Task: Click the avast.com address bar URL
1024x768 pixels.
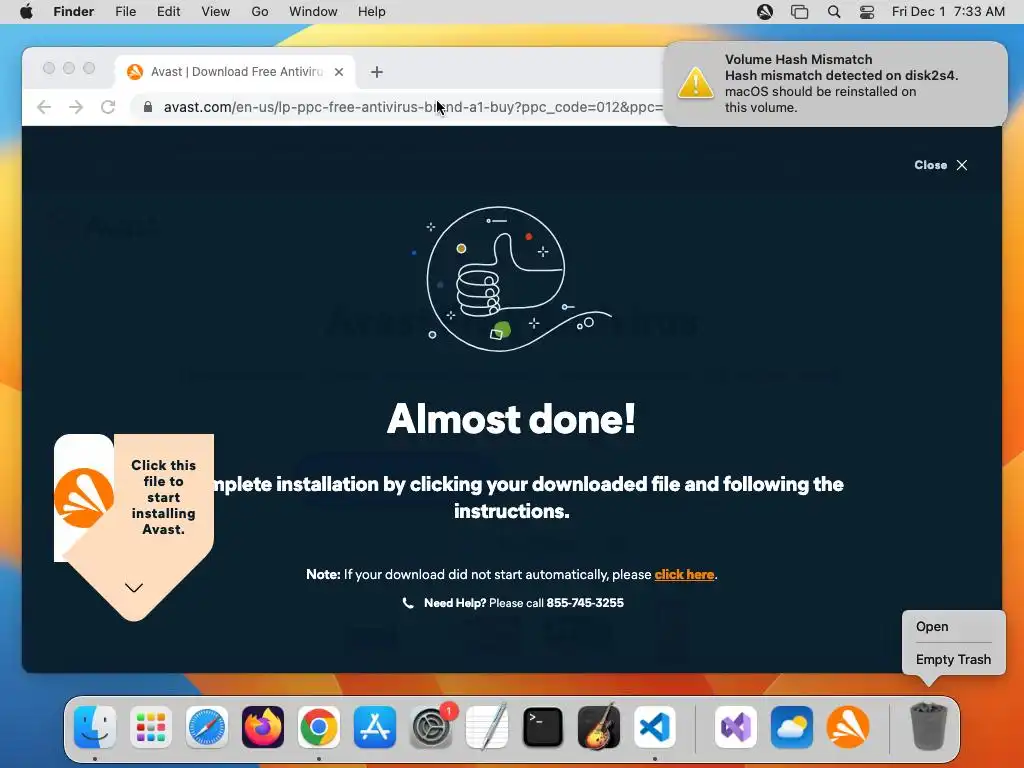Action: click(413, 107)
